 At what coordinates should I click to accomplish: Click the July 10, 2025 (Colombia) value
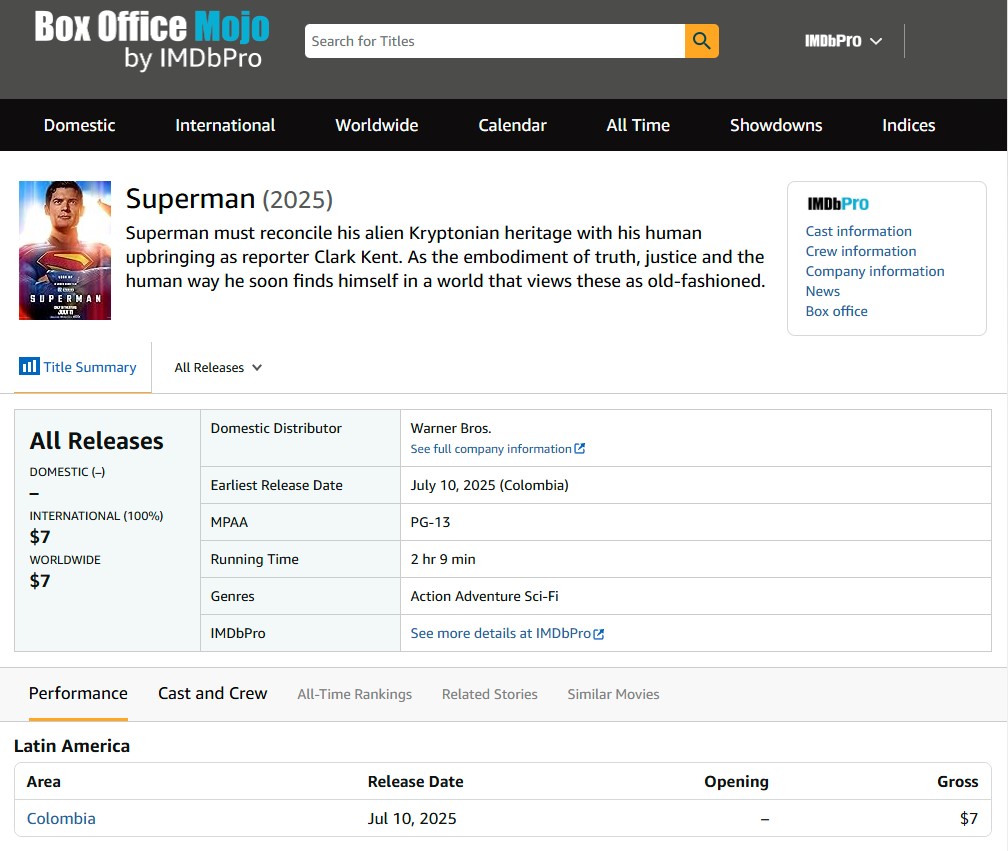pyautogui.click(x=489, y=485)
